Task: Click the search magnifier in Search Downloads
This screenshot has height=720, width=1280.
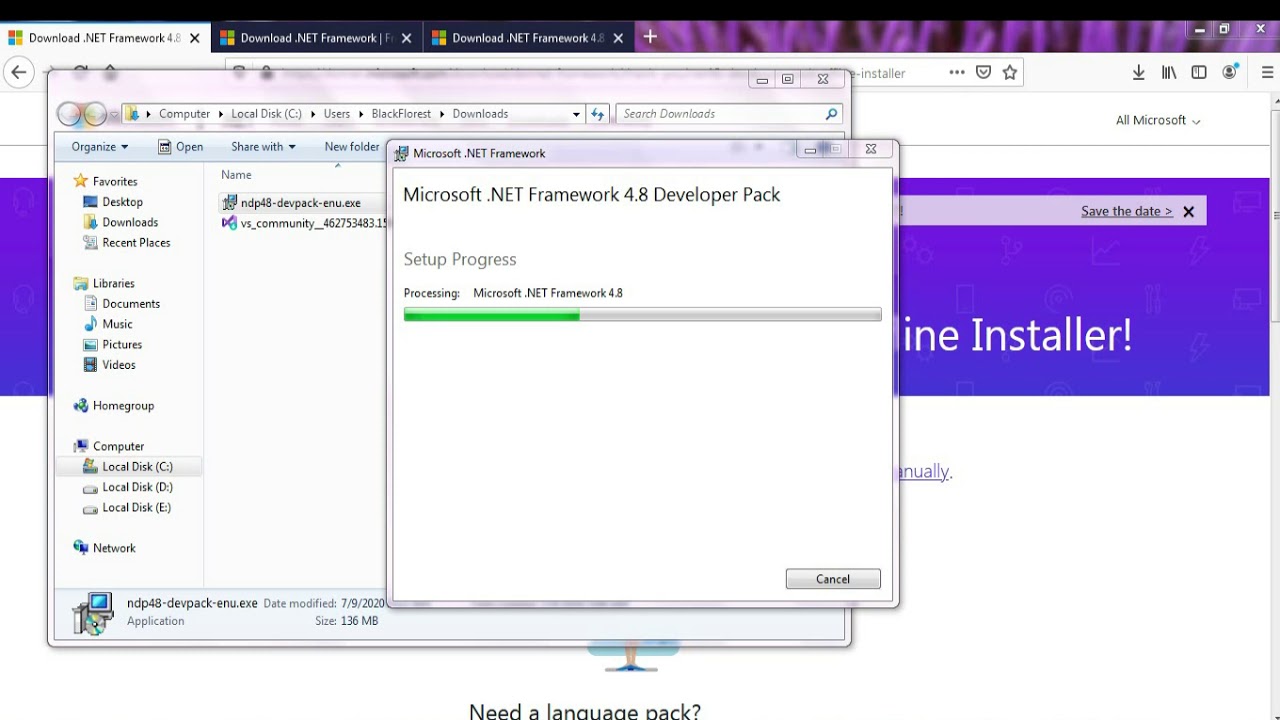Action: click(x=831, y=114)
